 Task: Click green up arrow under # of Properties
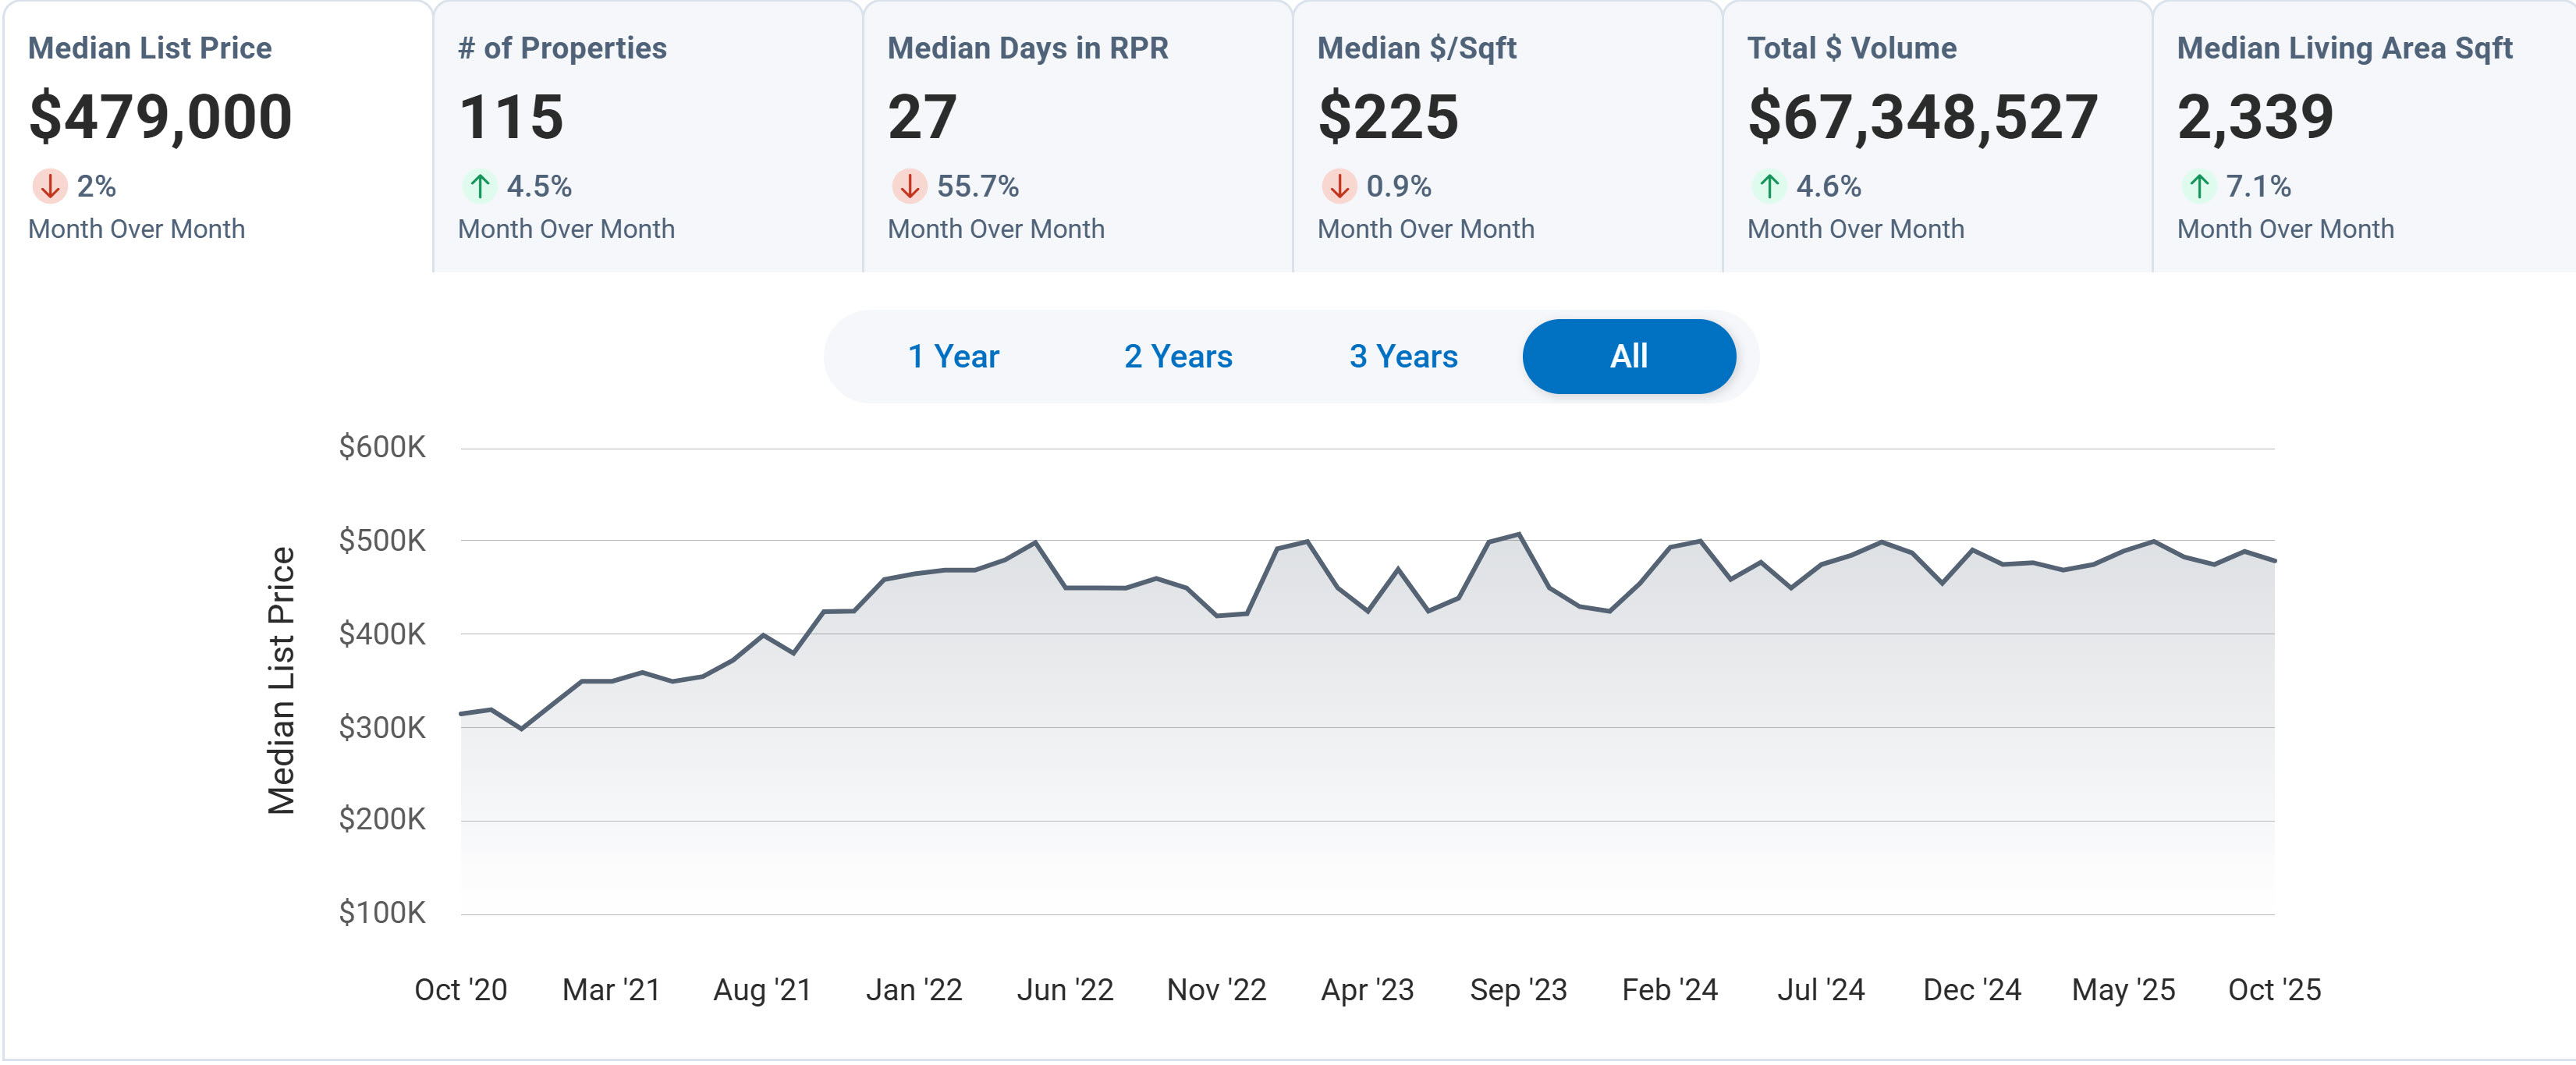click(480, 186)
